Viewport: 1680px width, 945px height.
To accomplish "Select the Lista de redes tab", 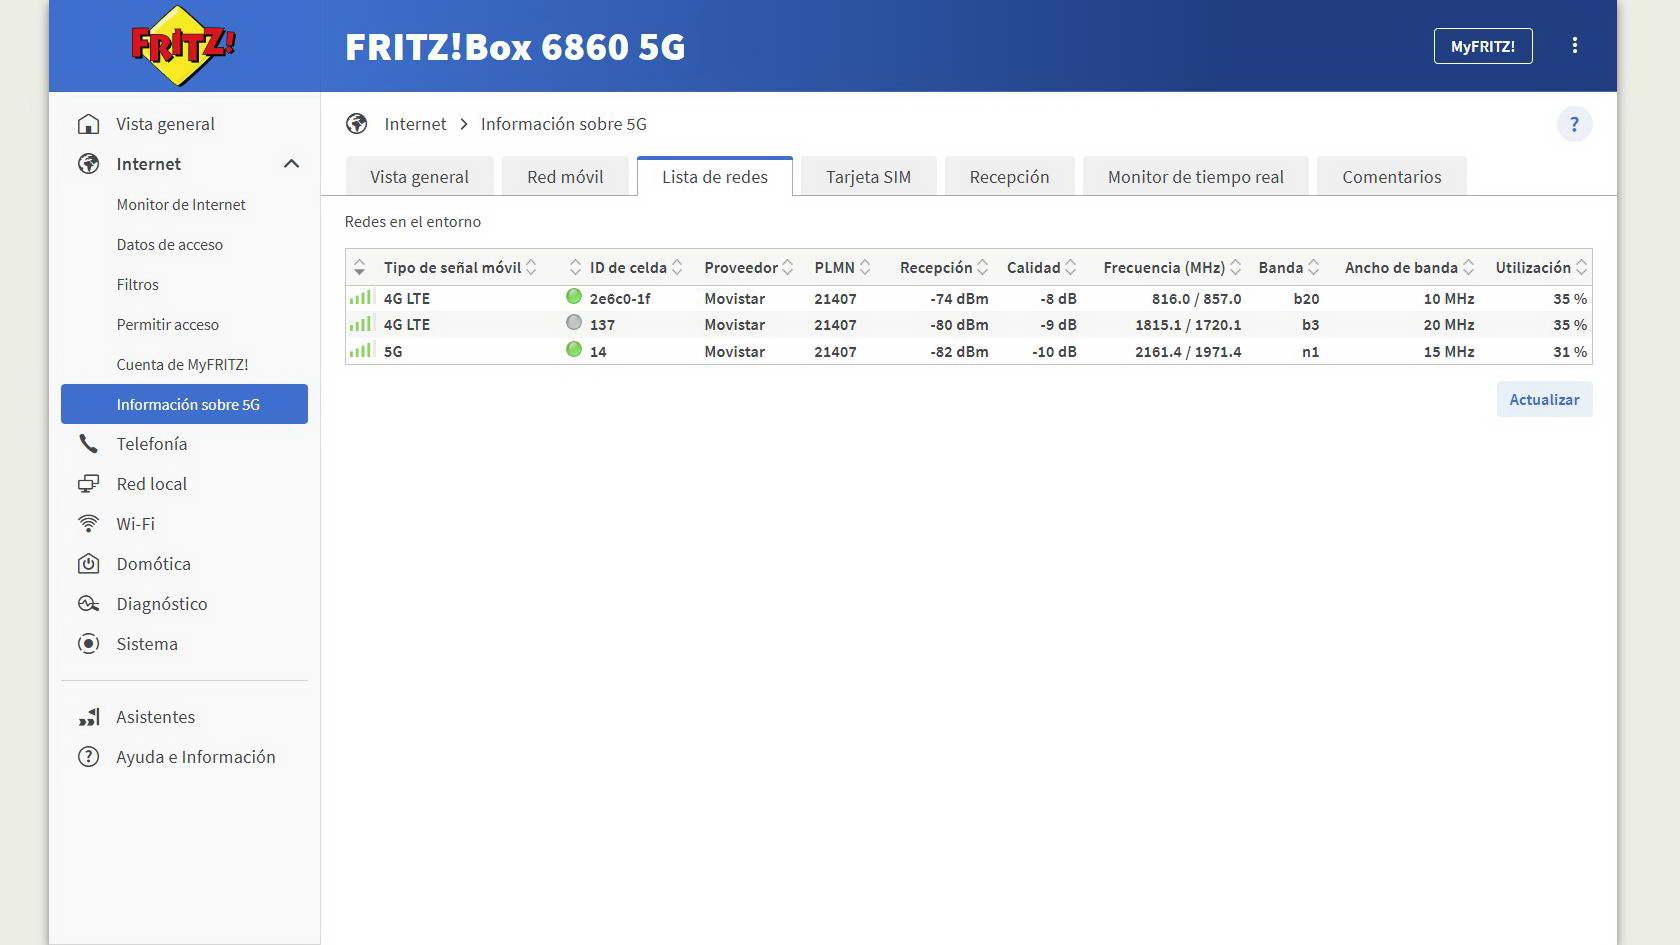I will 715,177.
